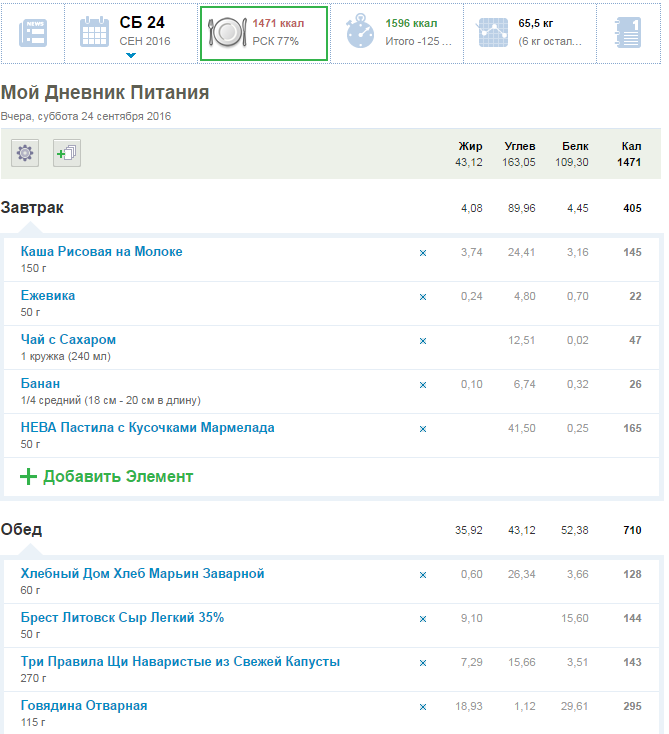The width and height of the screenshot is (669, 734).
Task: Delete the Ежевика item with x
Action: (x=422, y=297)
